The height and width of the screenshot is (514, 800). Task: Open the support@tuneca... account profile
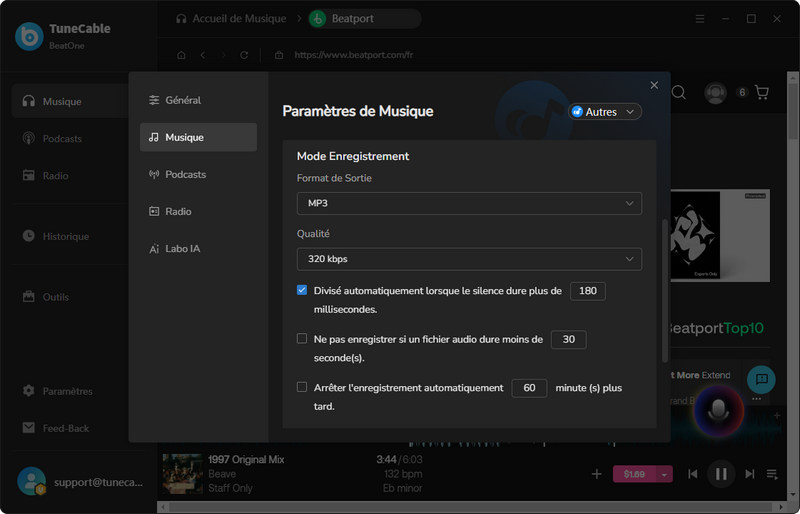(x=81, y=482)
